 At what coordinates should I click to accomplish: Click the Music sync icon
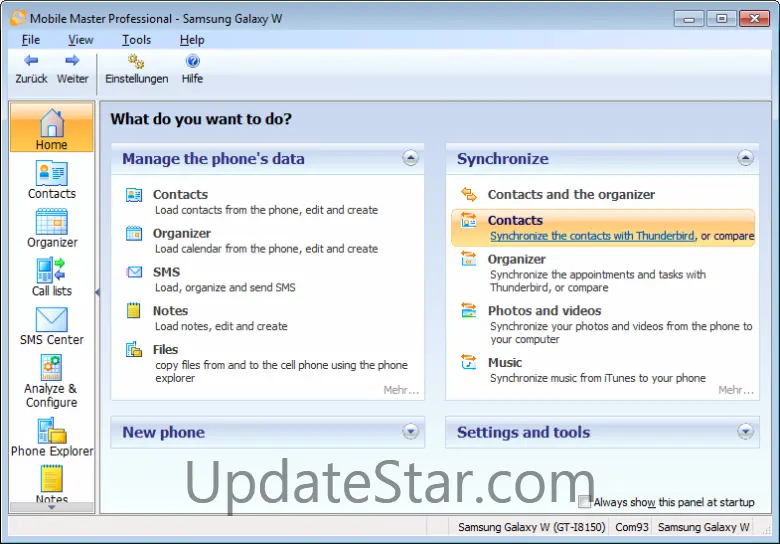(x=469, y=362)
